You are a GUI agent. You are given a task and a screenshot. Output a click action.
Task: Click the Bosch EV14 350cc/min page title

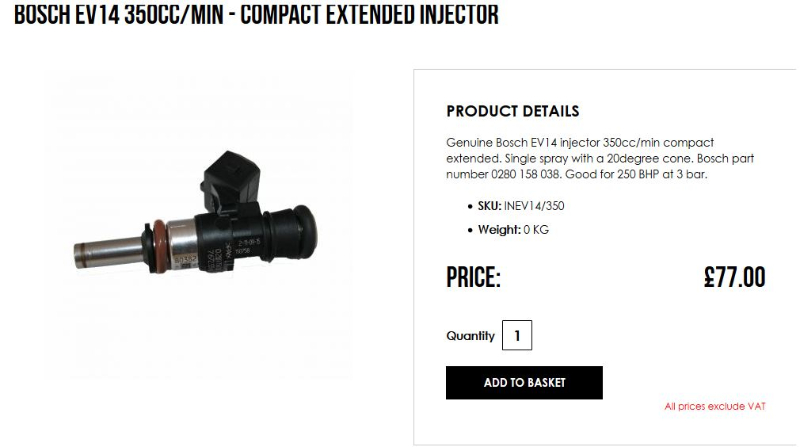coord(256,17)
